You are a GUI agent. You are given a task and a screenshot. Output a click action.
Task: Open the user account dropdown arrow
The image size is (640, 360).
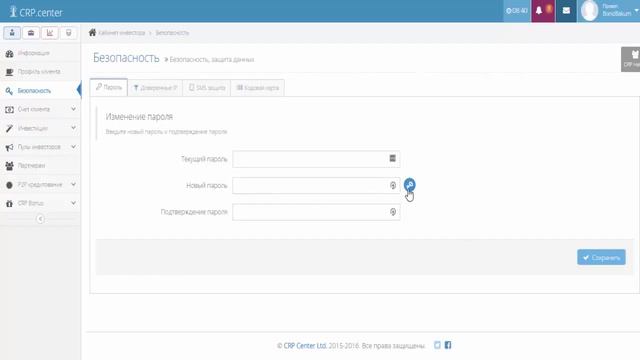[x=636, y=11]
